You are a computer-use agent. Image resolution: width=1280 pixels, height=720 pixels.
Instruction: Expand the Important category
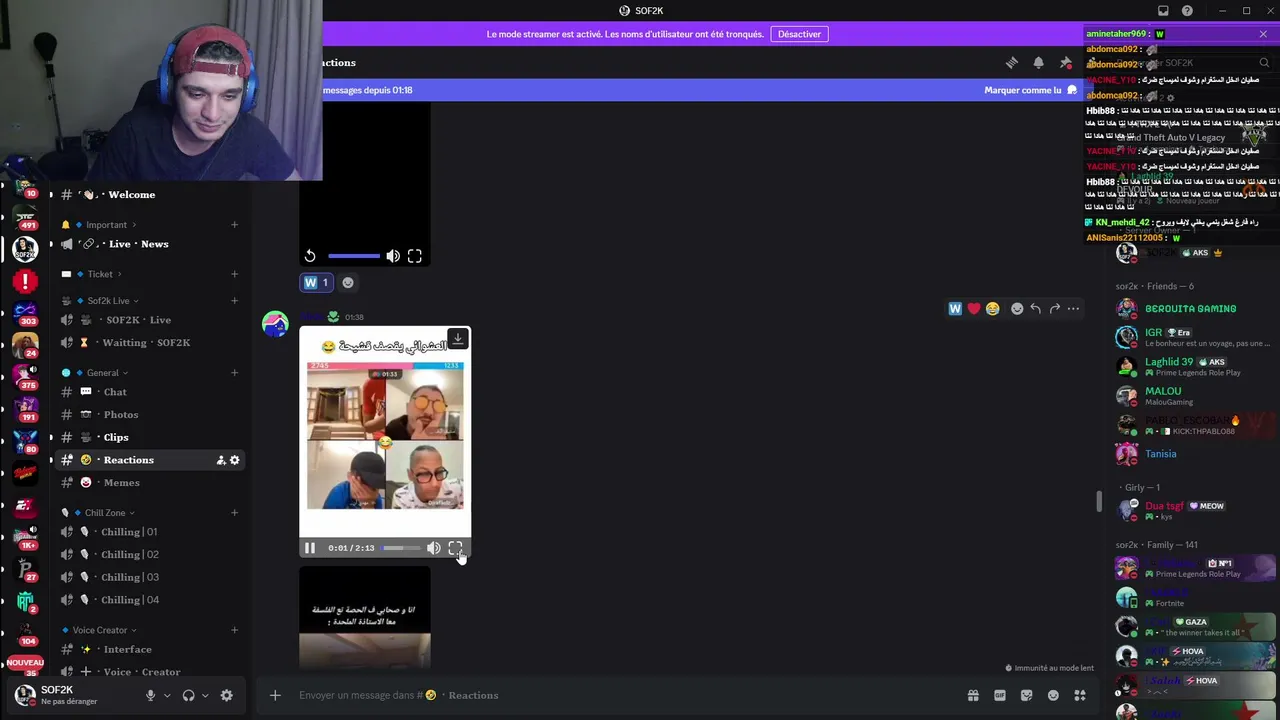pyautogui.click(x=107, y=225)
